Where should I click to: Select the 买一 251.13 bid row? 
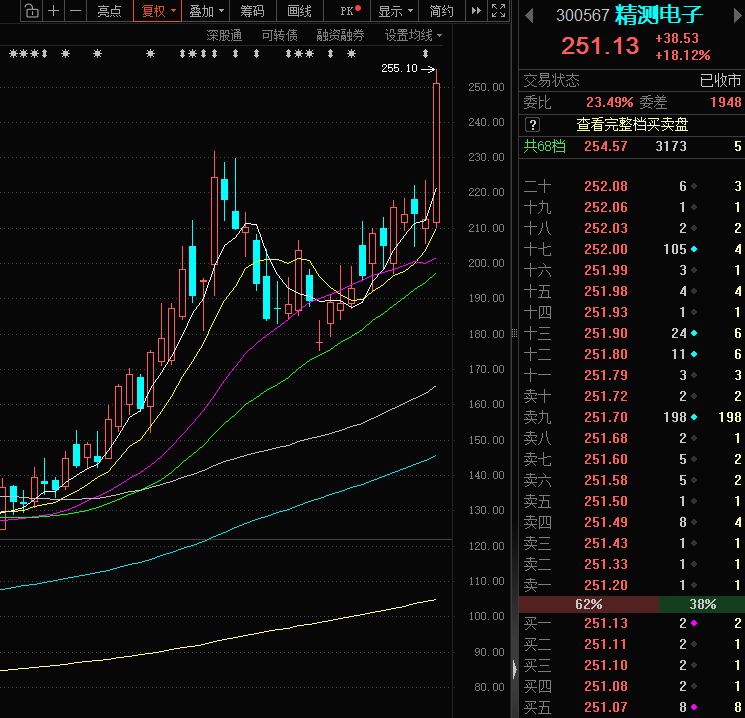[x=632, y=623]
